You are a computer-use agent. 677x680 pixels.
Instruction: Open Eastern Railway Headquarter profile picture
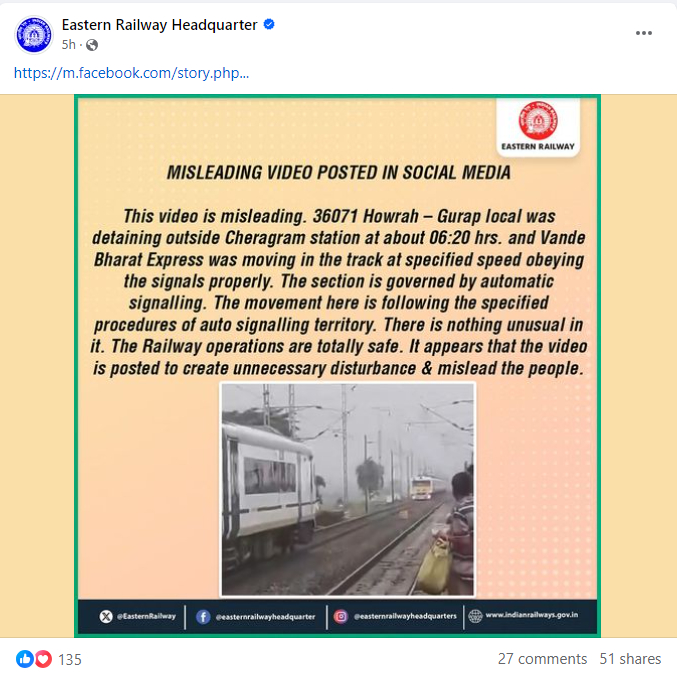coord(34,34)
